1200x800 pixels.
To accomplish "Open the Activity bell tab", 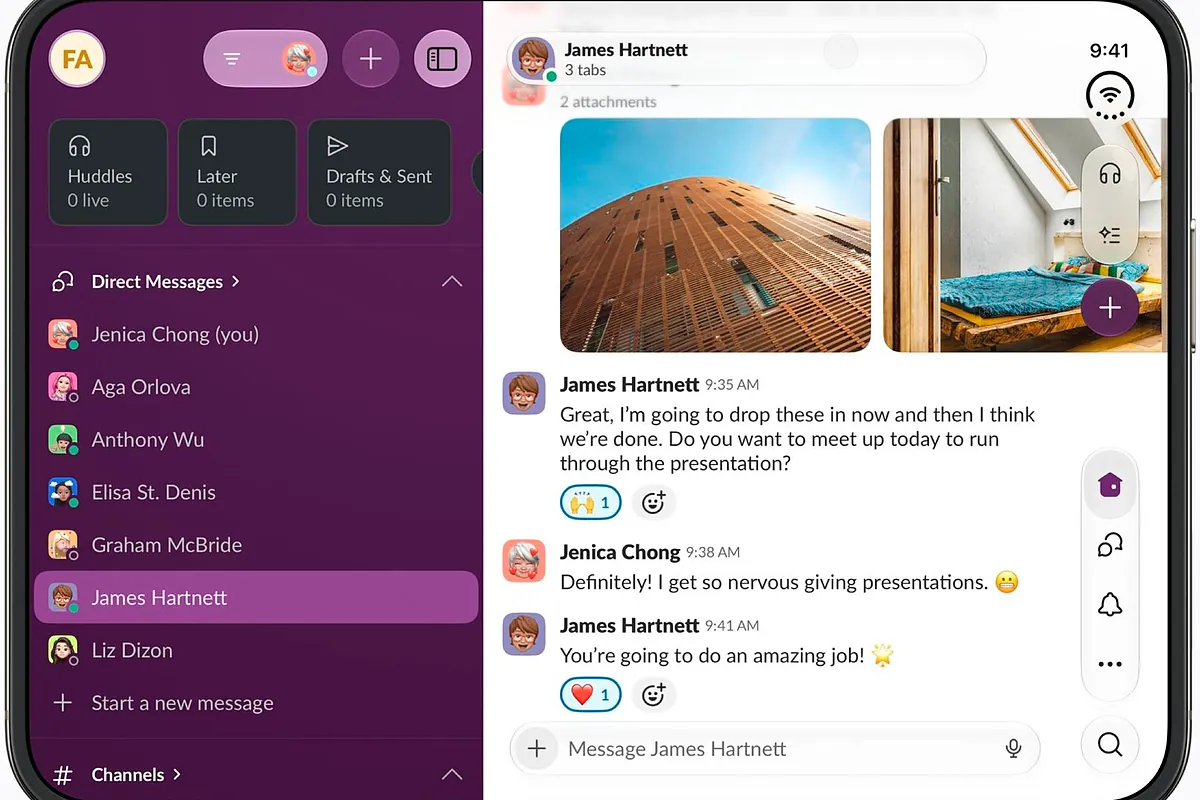I will (1110, 605).
